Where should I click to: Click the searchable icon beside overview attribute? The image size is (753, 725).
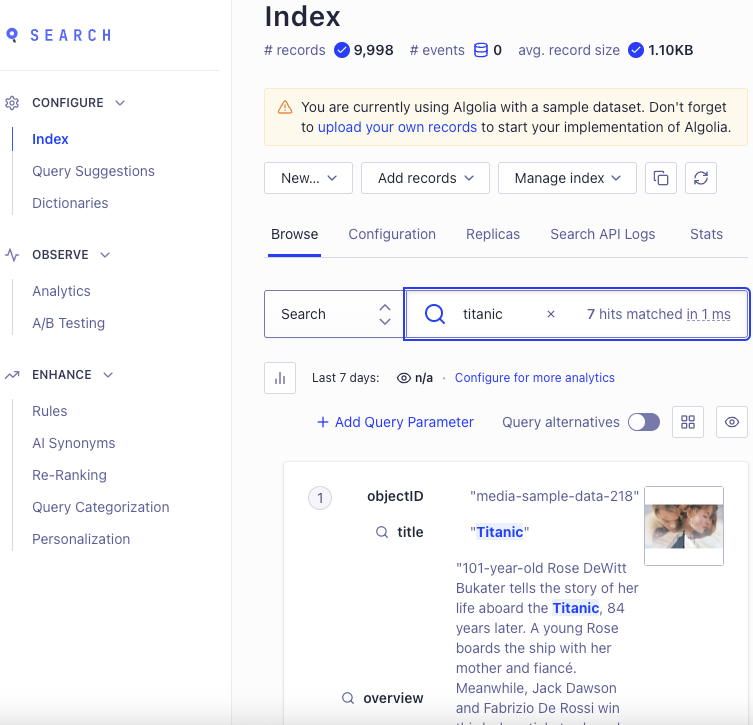(x=348, y=698)
